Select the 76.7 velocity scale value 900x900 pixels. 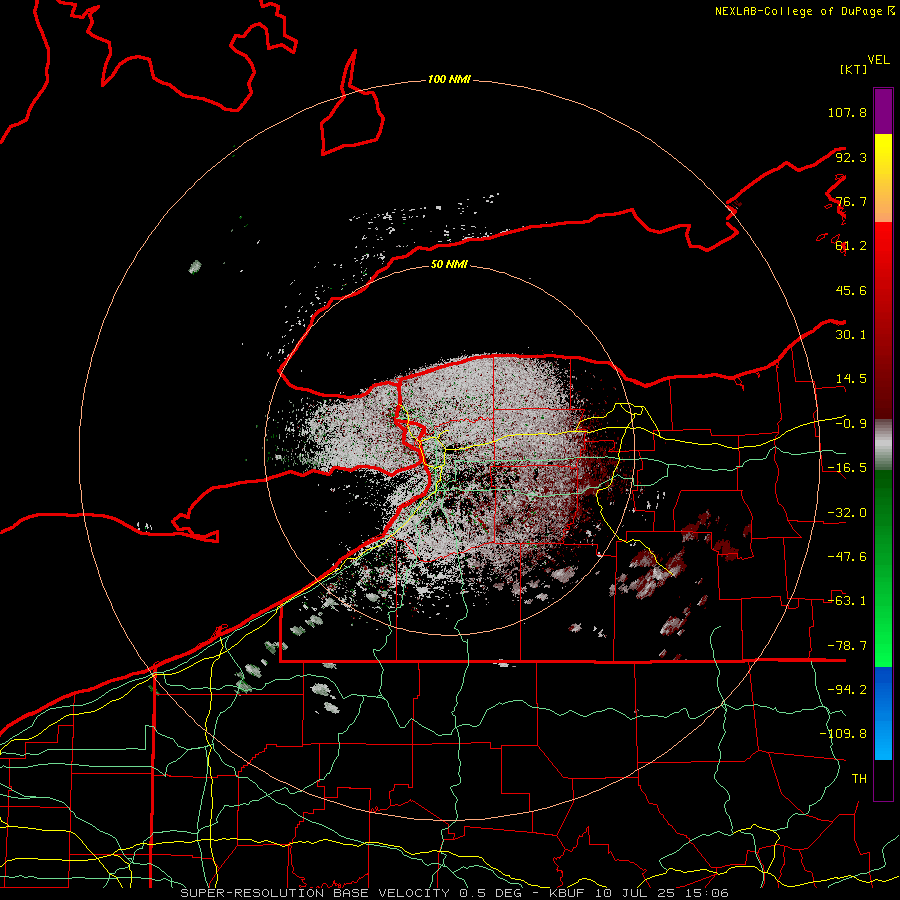click(851, 201)
